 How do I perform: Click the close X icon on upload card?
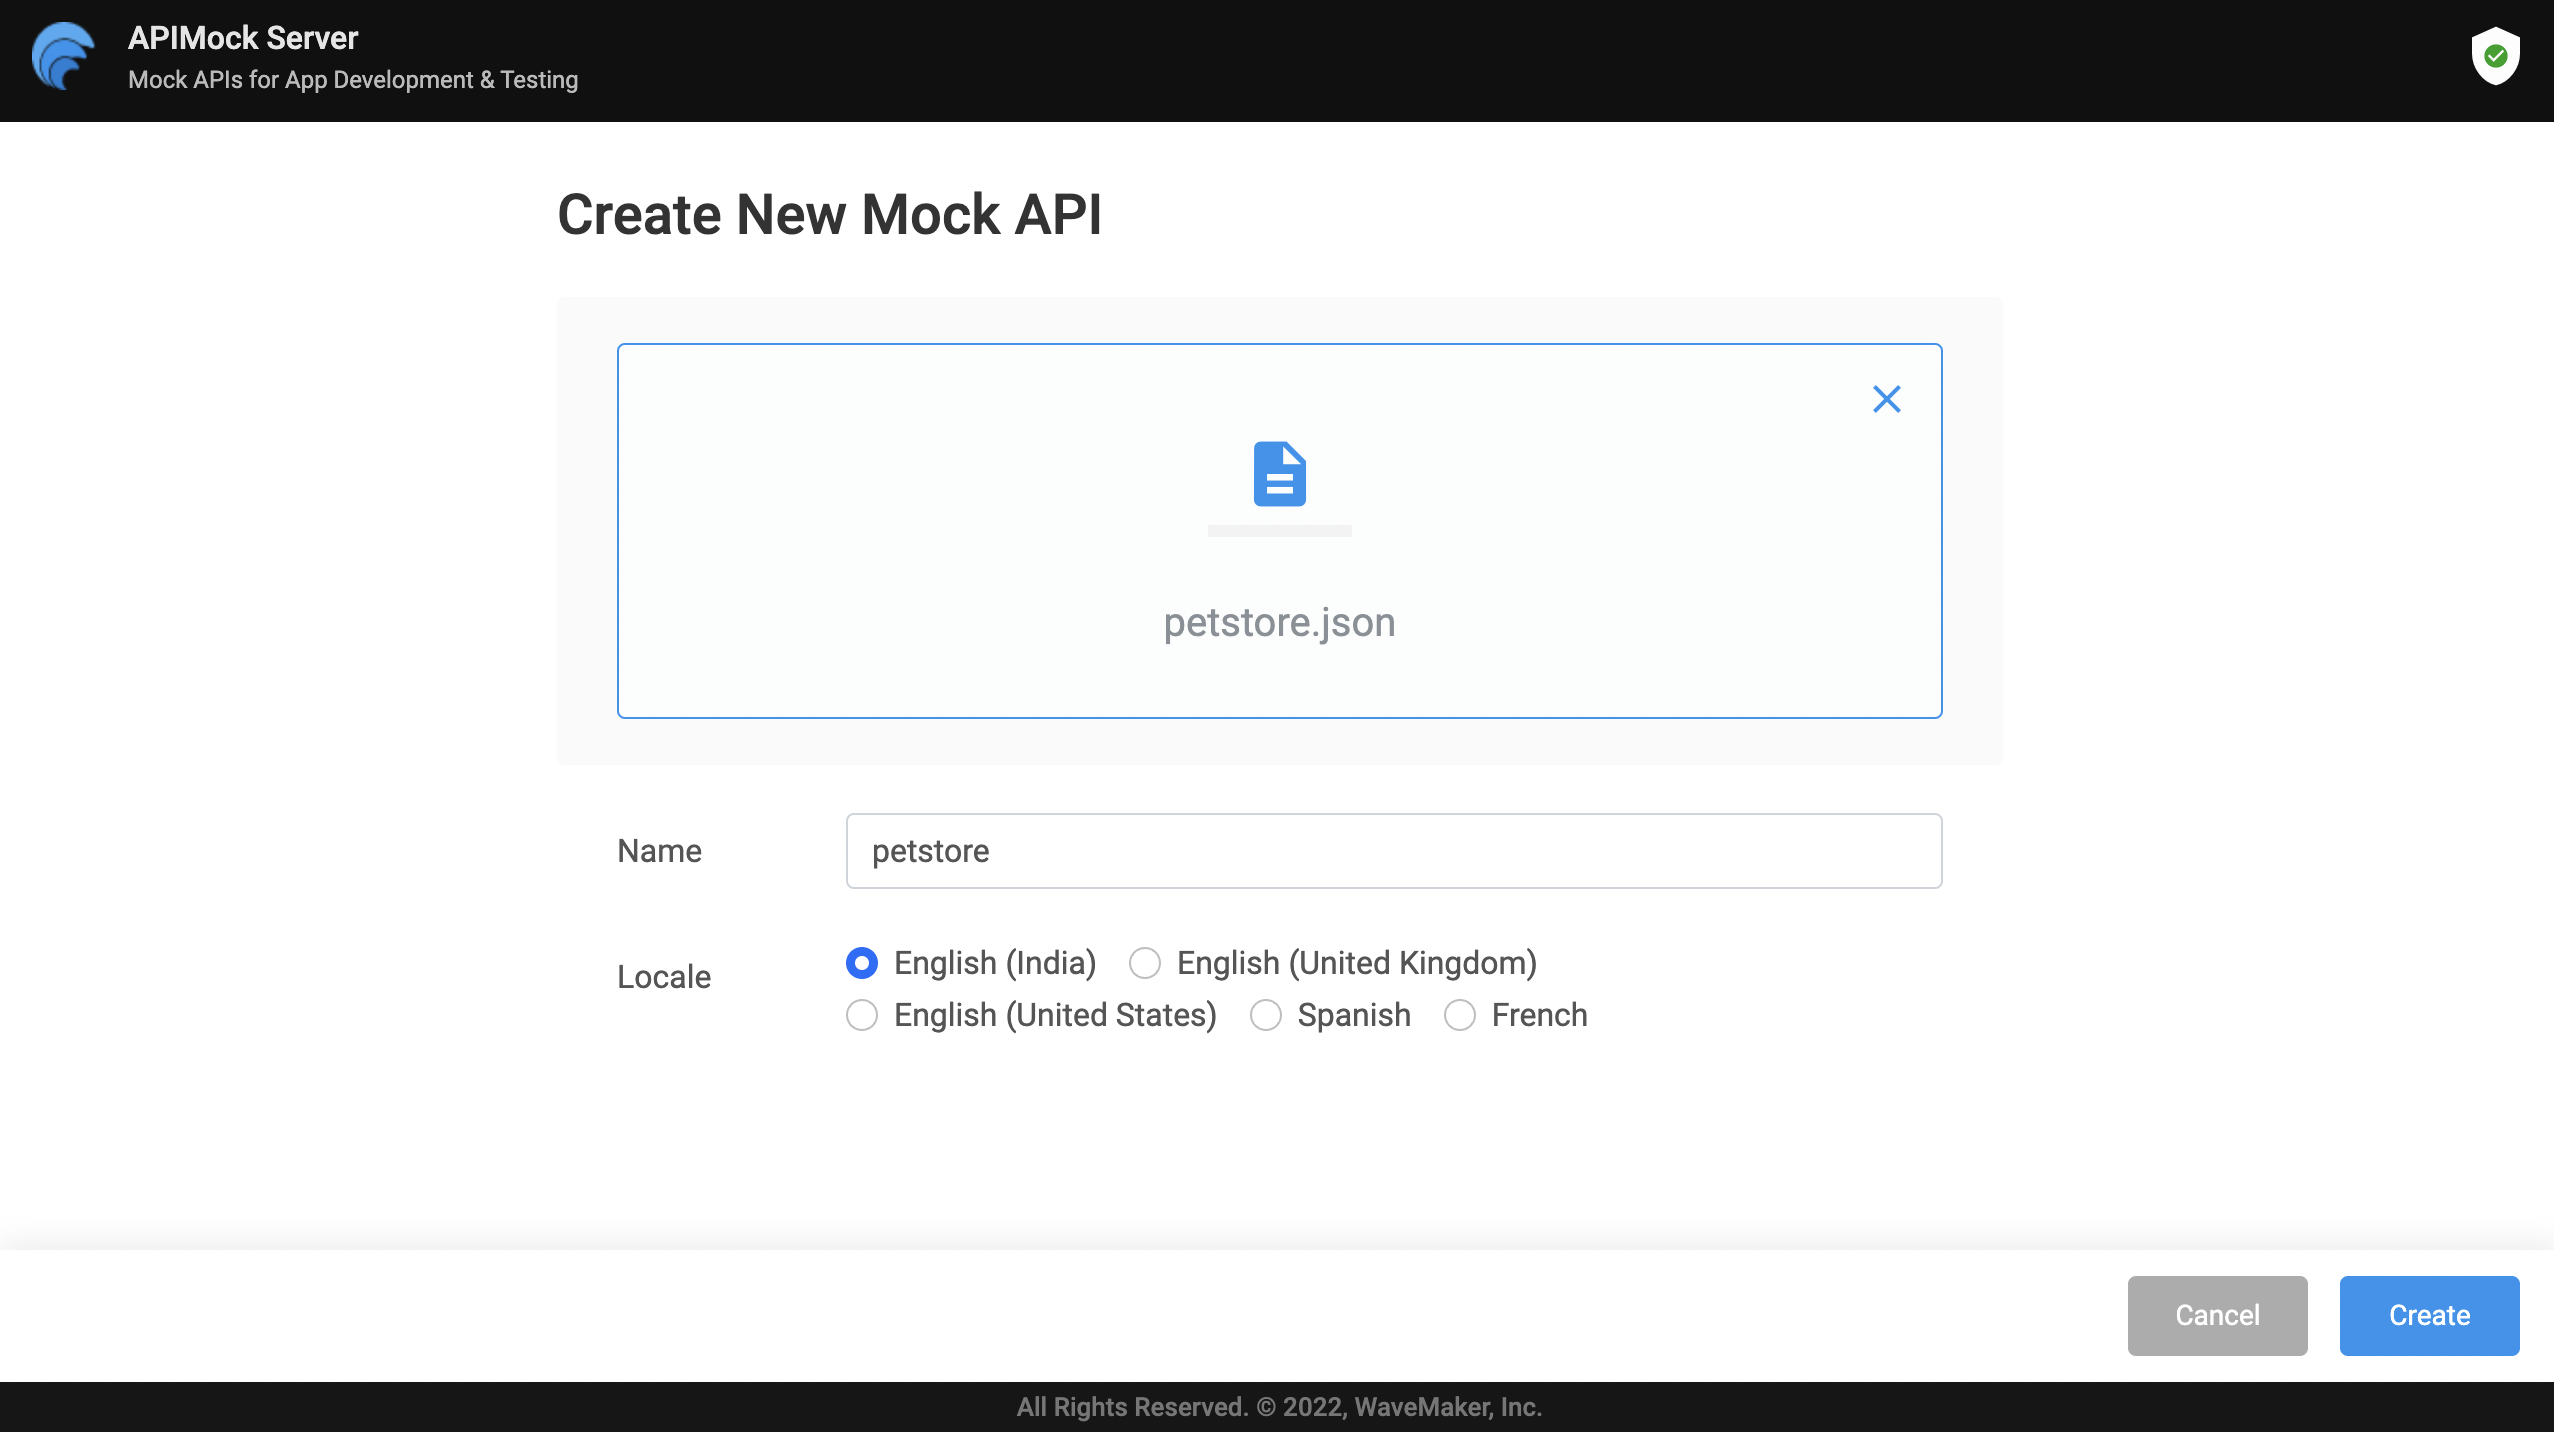(x=1887, y=398)
